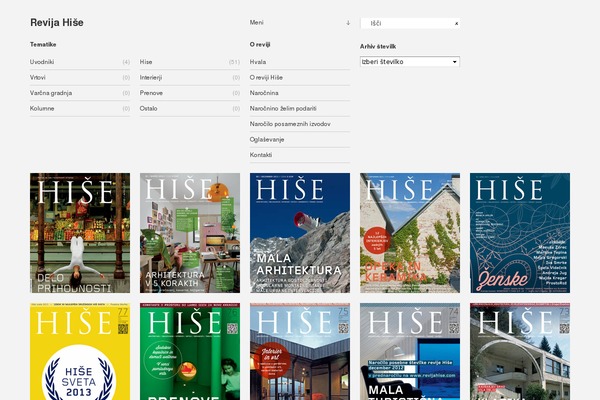Click the Arhiv številk heading
The width and height of the screenshot is (600, 400).
click(378, 46)
